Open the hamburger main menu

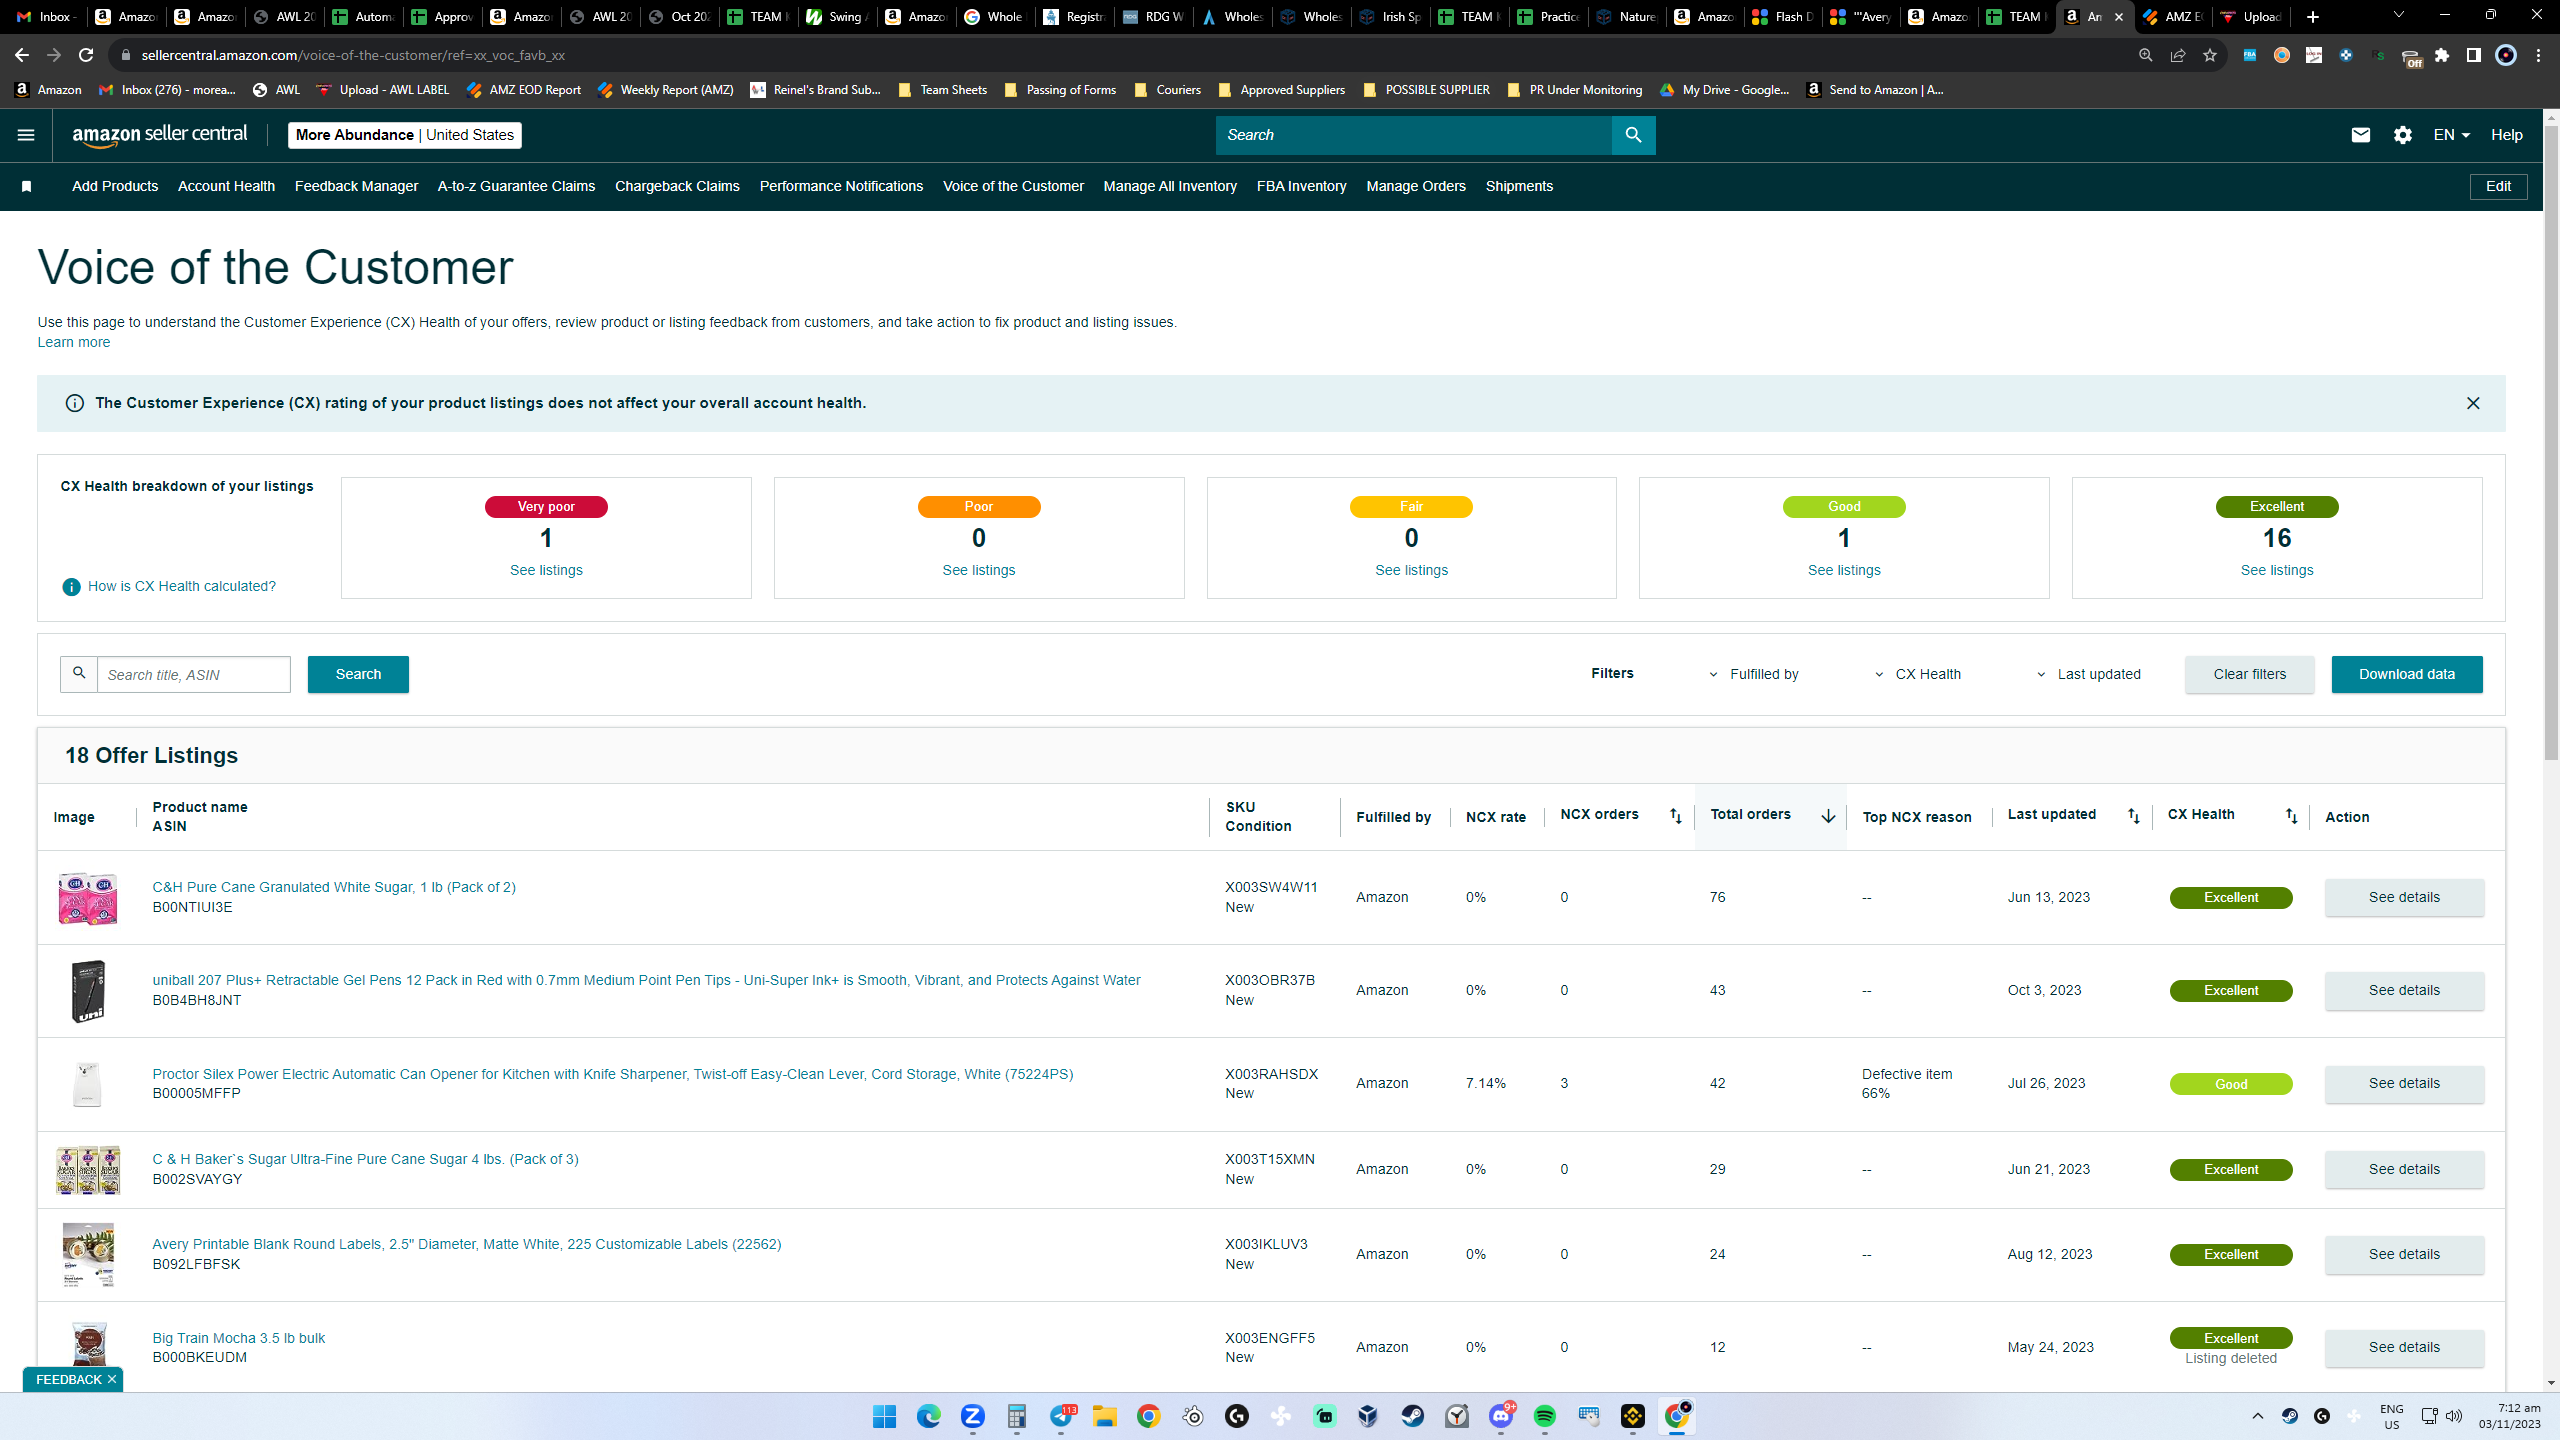coord(26,135)
